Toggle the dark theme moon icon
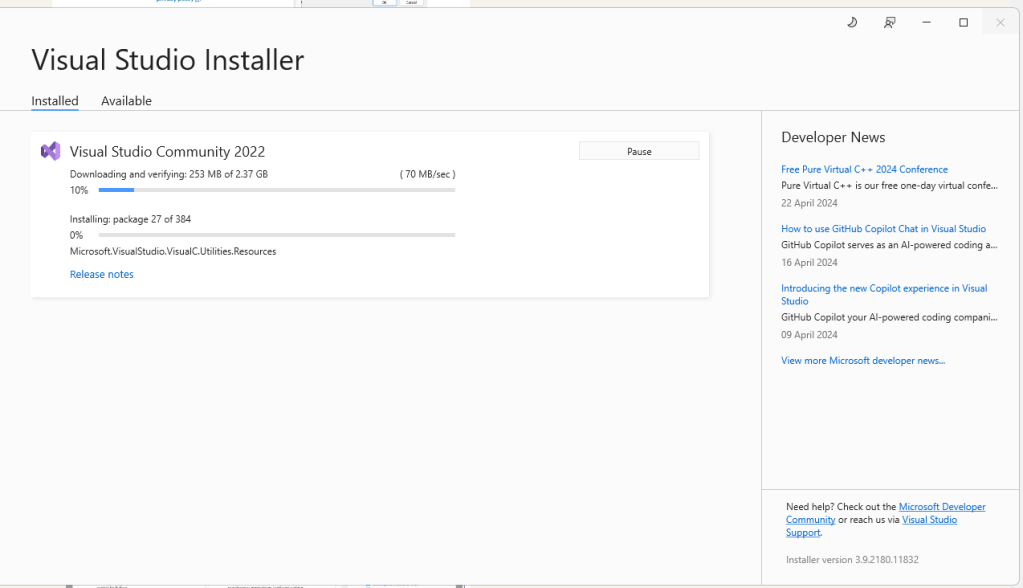The width and height of the screenshot is (1023, 588). coord(852,23)
